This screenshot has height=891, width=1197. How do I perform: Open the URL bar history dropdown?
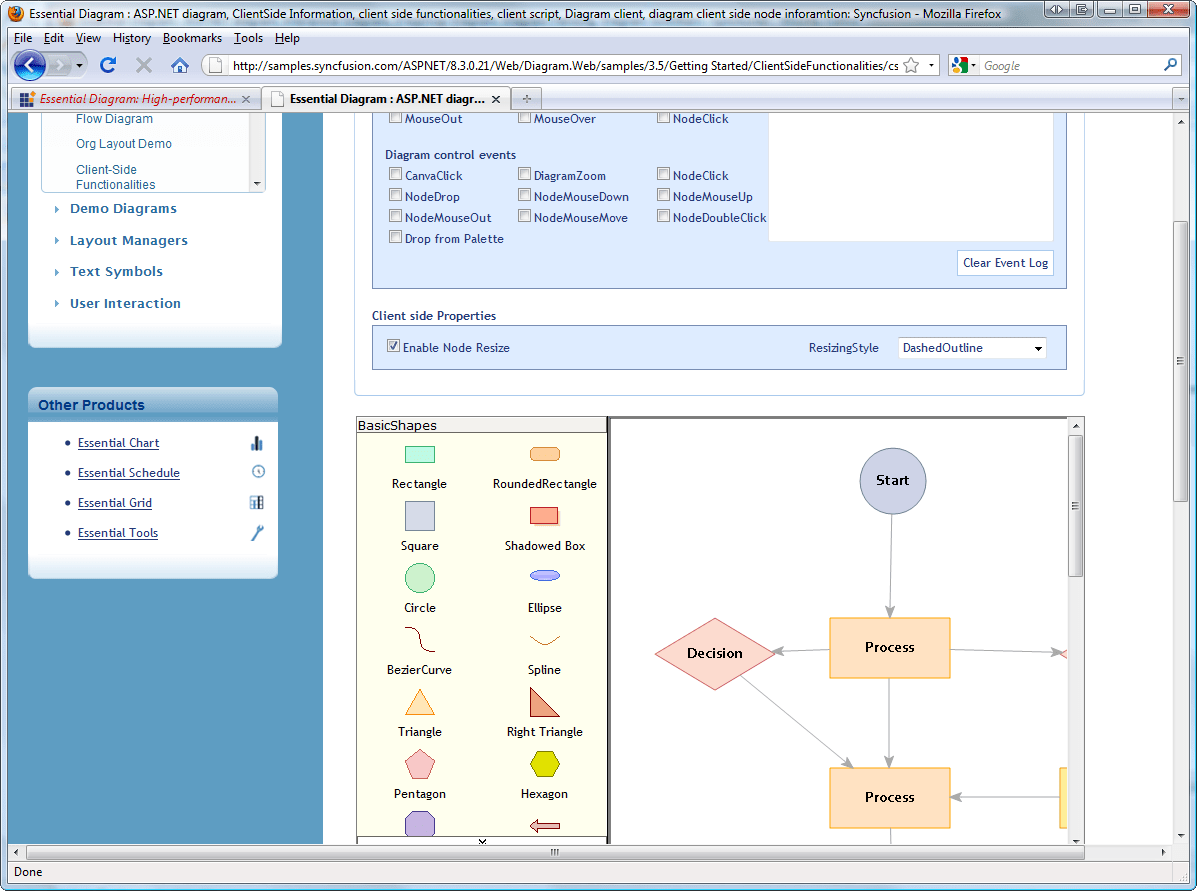[x=931, y=66]
